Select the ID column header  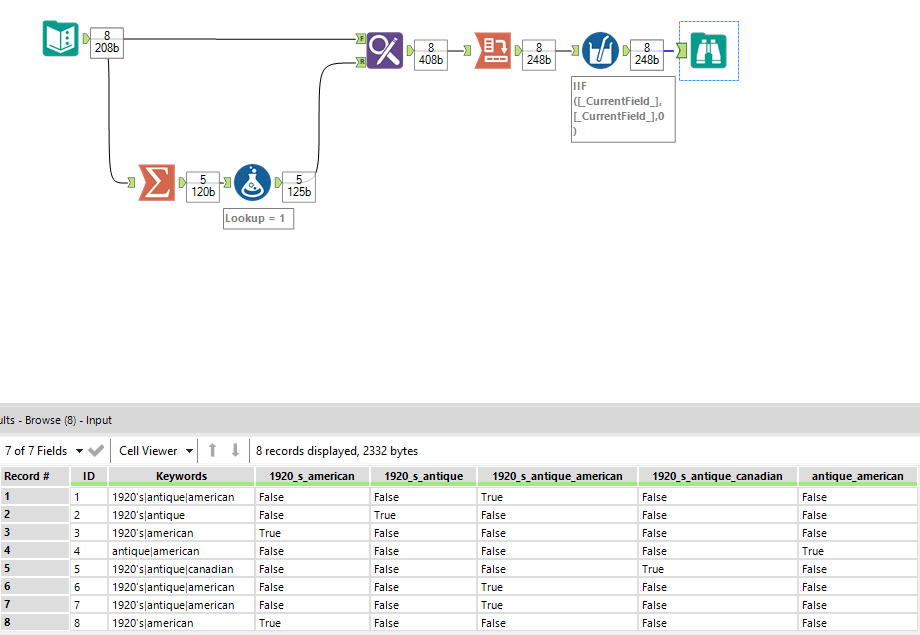[89, 476]
